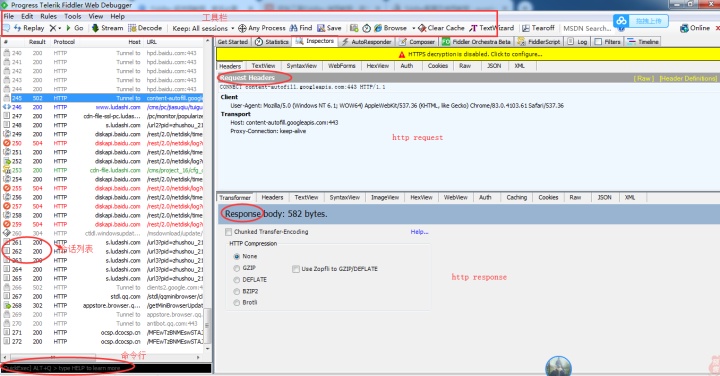The width and height of the screenshot is (720, 376).
Task: Open response ImageView tab
Action: point(385,197)
